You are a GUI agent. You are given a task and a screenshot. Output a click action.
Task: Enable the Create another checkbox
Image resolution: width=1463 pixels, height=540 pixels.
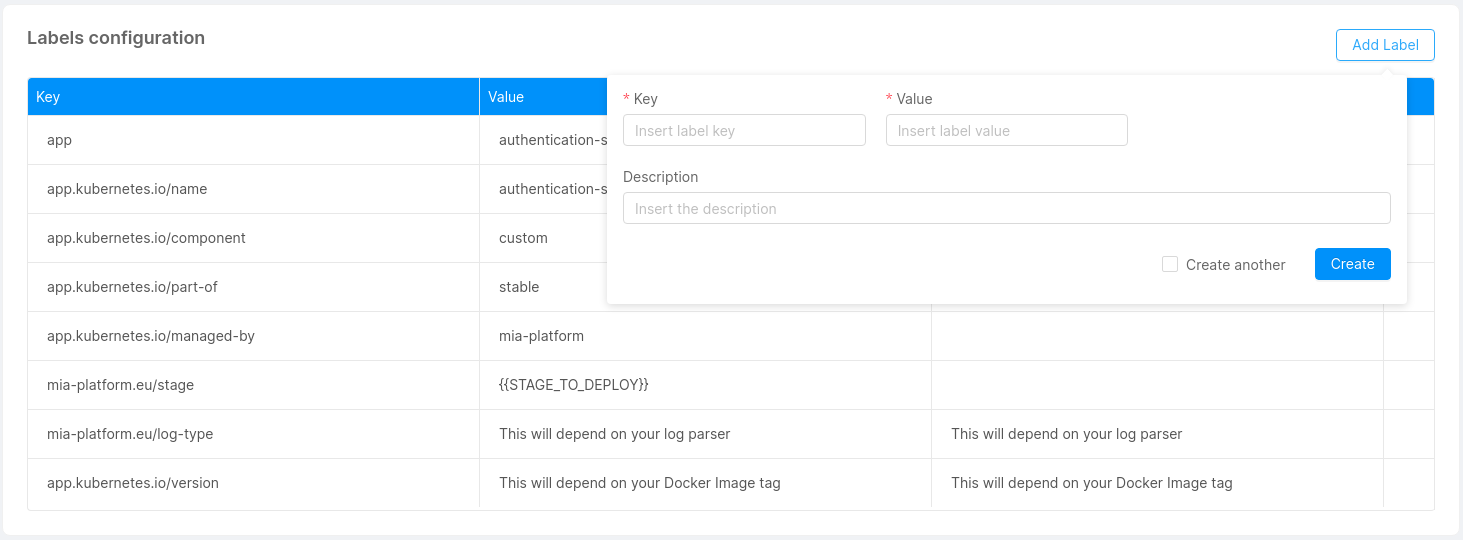(x=1170, y=264)
